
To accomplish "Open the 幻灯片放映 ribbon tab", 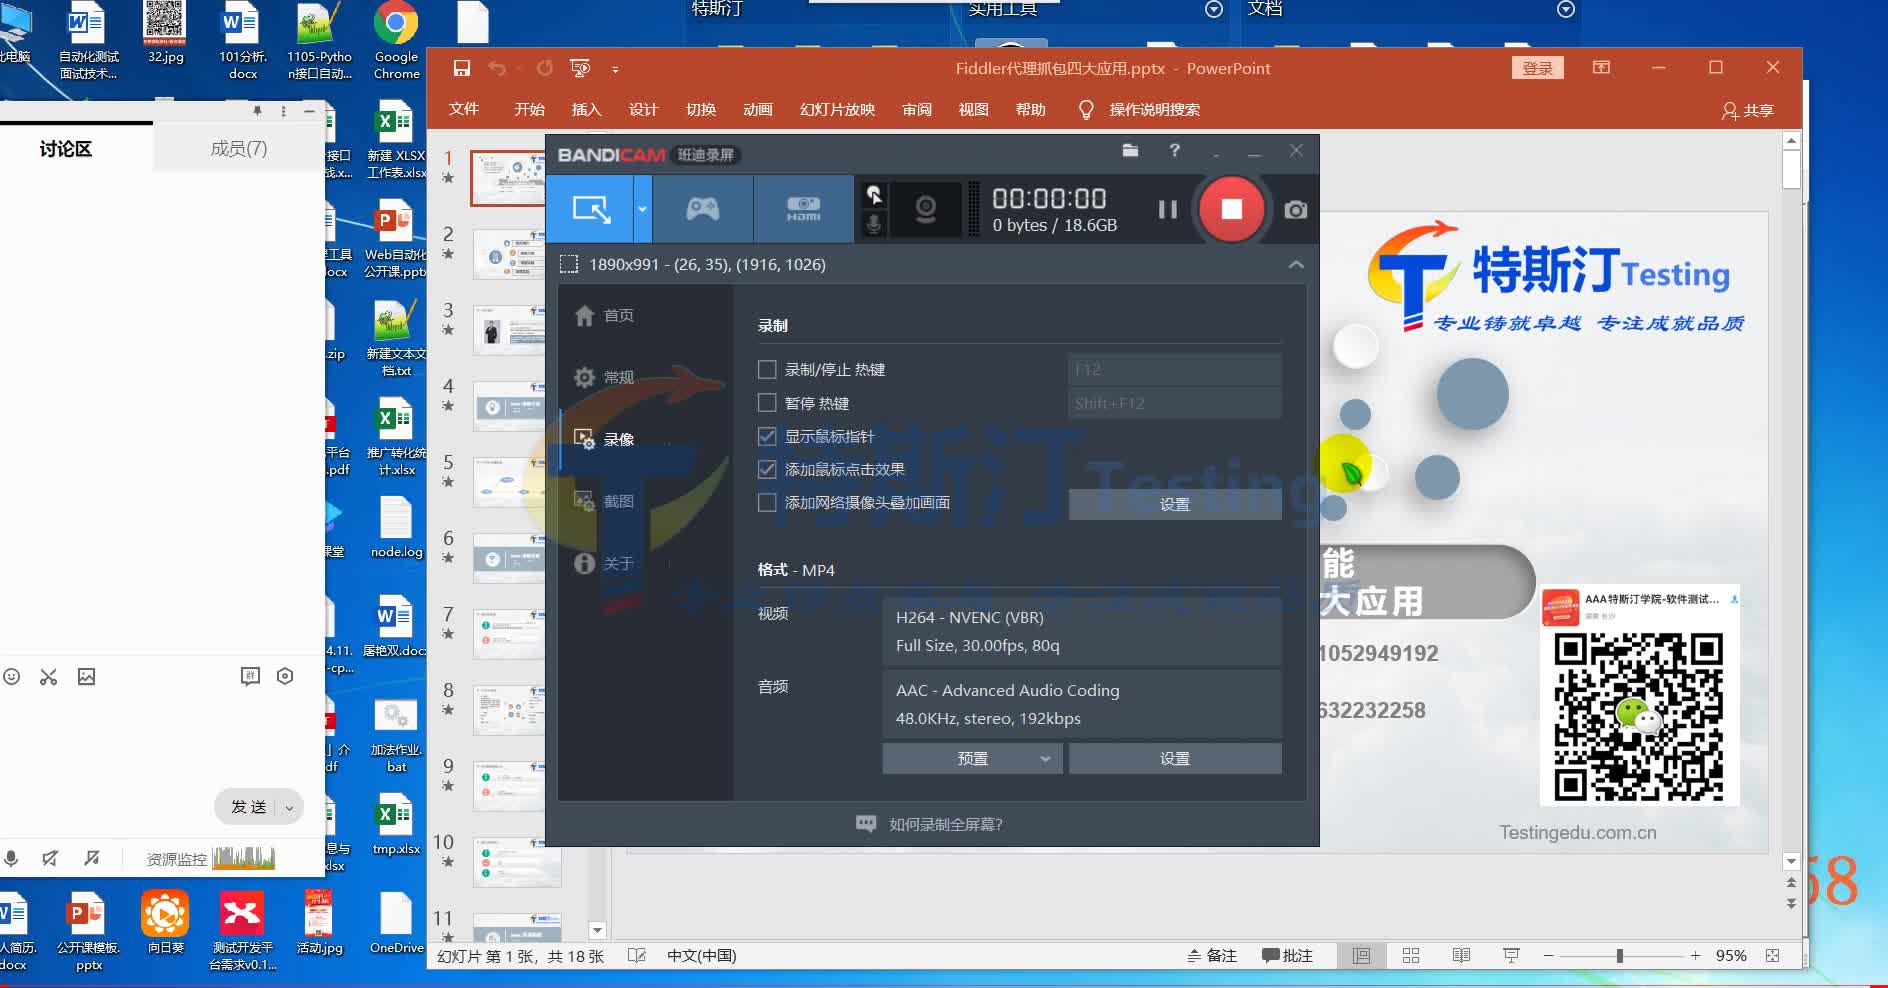I will pyautogui.click(x=837, y=109).
